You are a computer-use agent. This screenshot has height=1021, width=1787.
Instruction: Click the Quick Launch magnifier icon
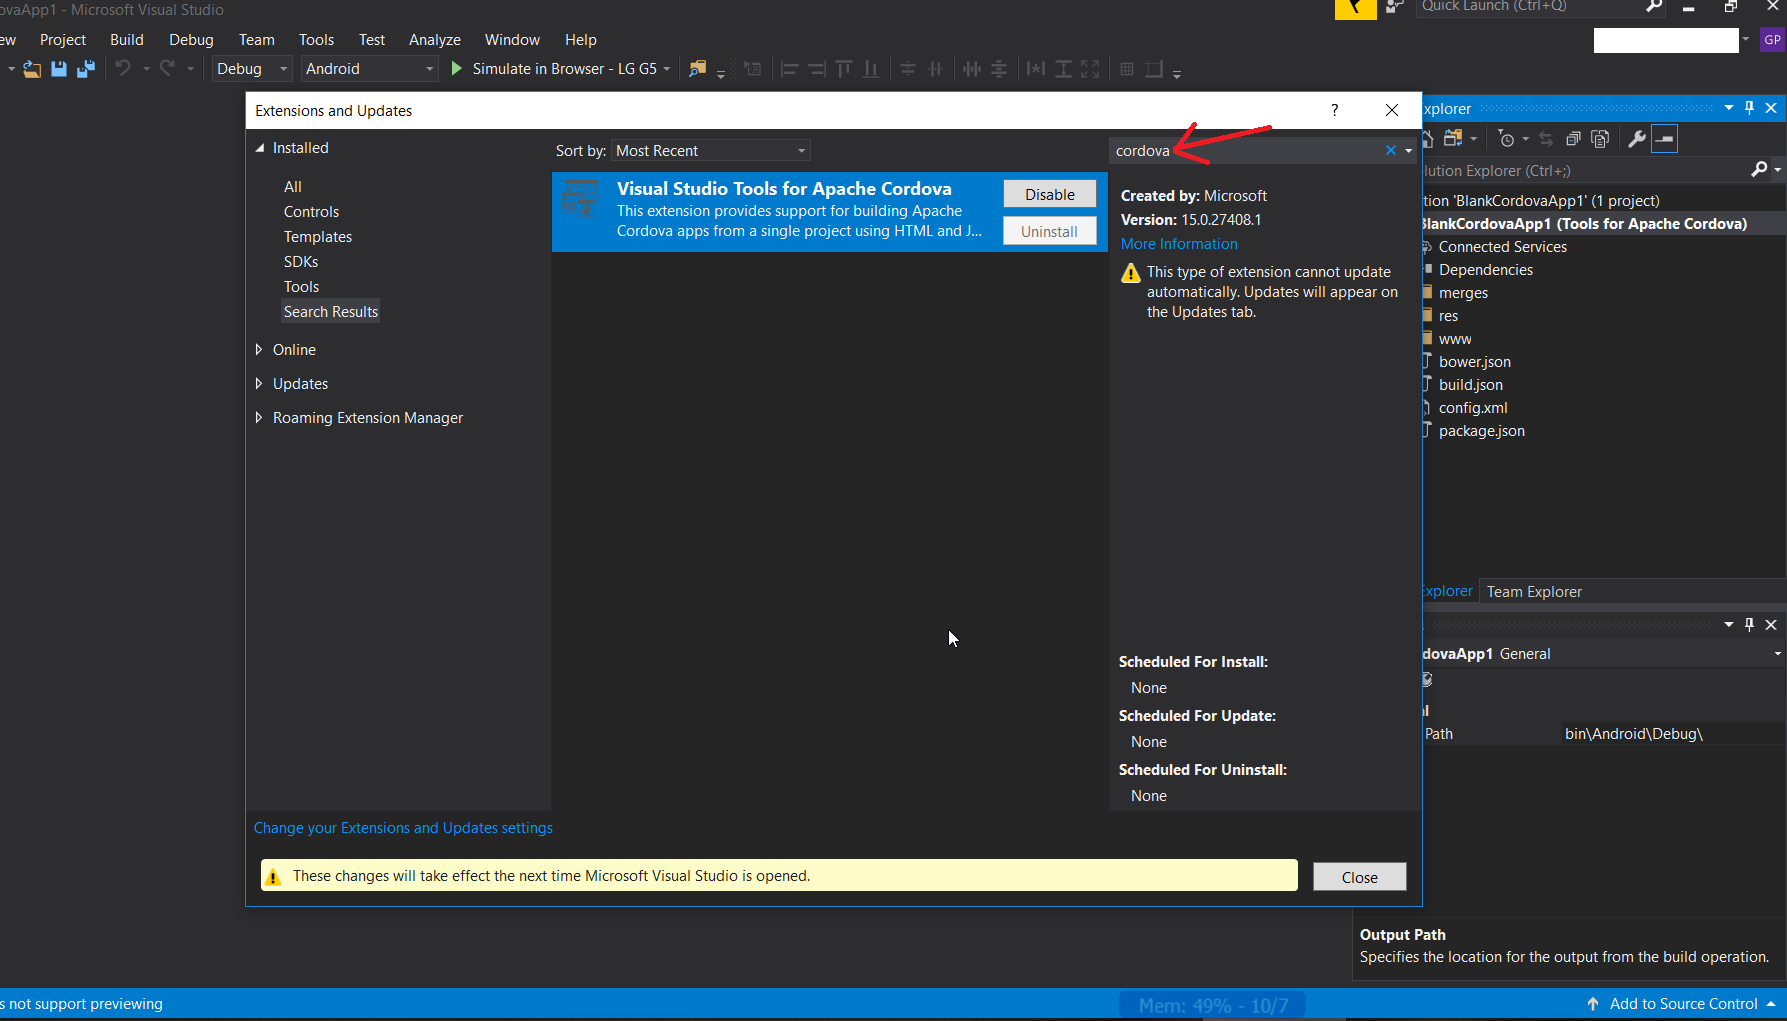[x=1654, y=6]
